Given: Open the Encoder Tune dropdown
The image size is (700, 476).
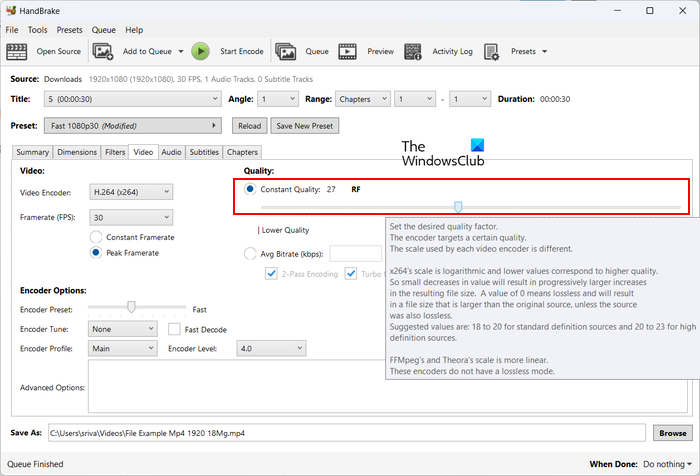Looking at the screenshot, I should (122, 329).
